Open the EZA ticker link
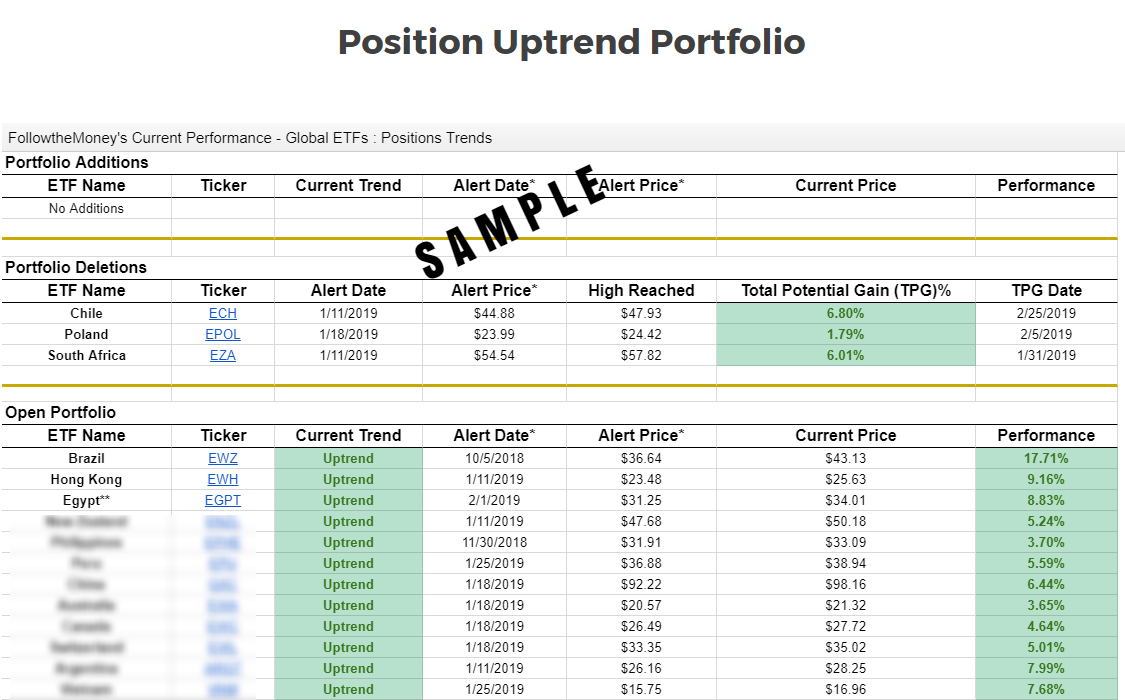The width and height of the screenshot is (1125, 700). (x=222, y=355)
